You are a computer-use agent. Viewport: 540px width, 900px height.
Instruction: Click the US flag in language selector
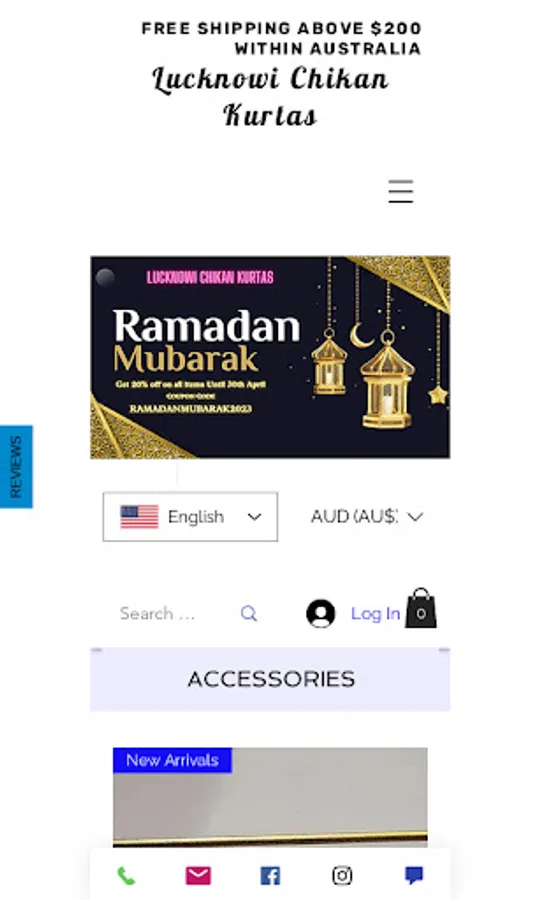139,517
